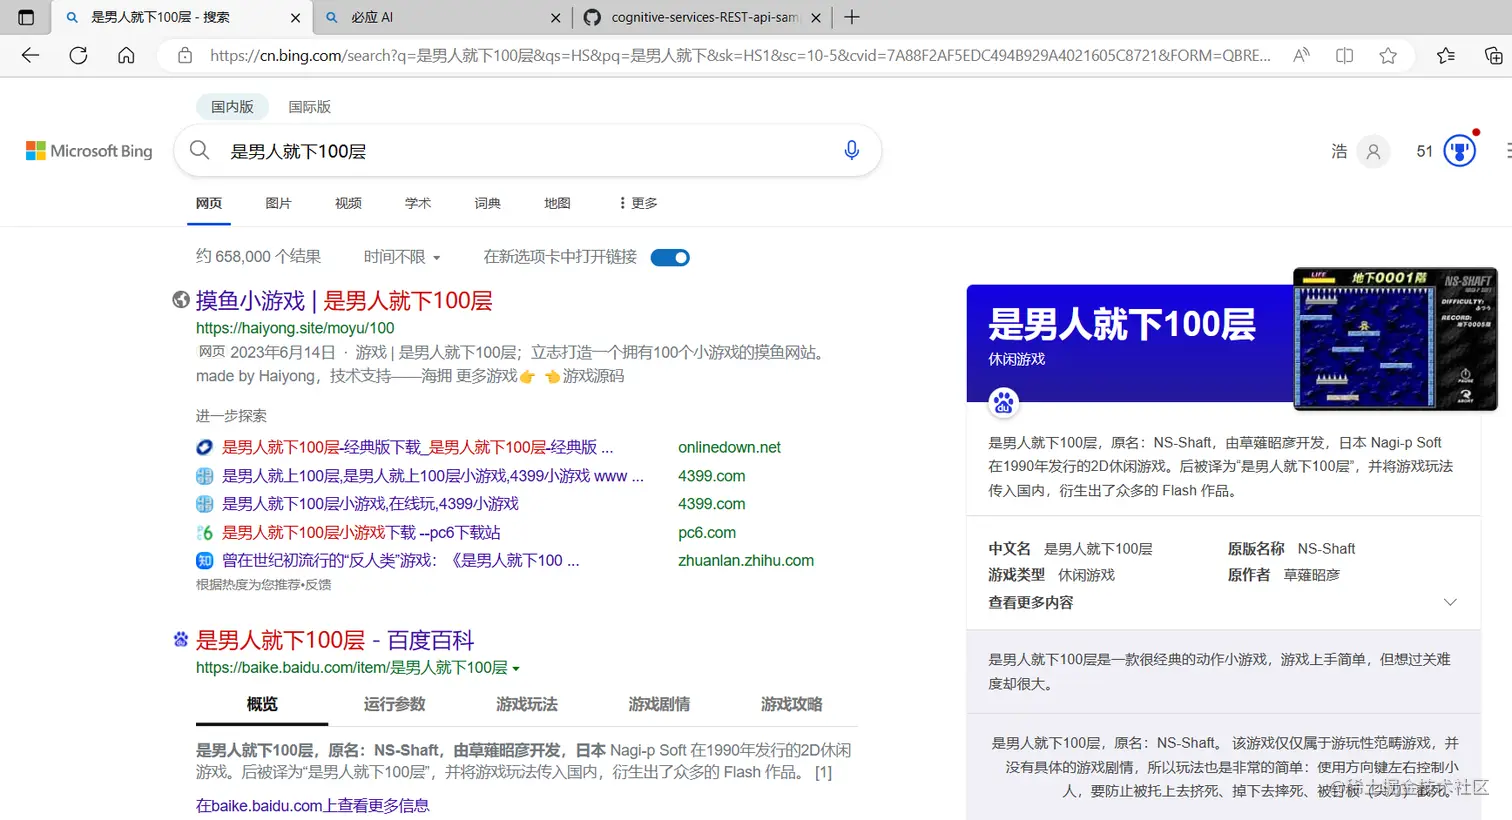
Task: Reload the page with refresh icon
Action: (x=78, y=56)
